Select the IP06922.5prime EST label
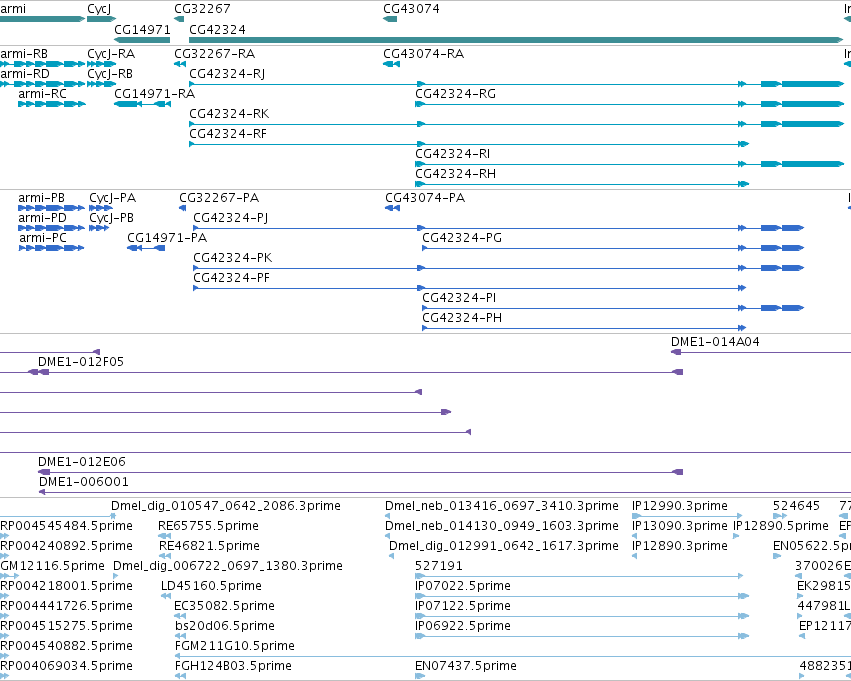851x681 pixels. tap(463, 627)
